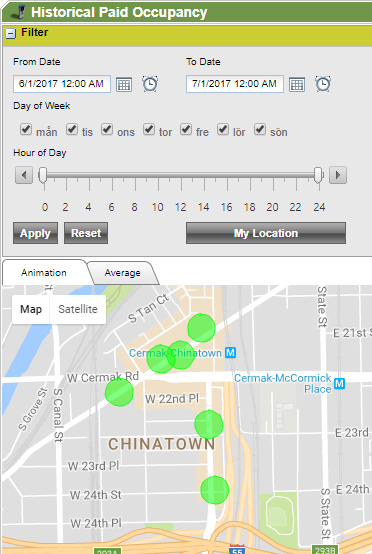372x554 pixels.
Task: Switch to the Average tab
Action: tap(123, 273)
